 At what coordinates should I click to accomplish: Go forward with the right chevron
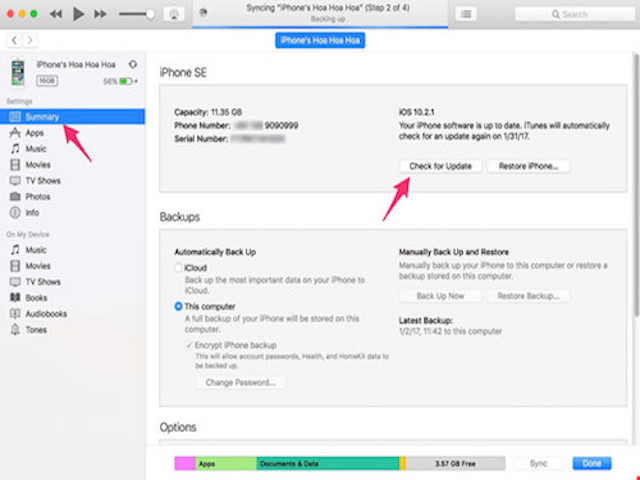(x=29, y=40)
